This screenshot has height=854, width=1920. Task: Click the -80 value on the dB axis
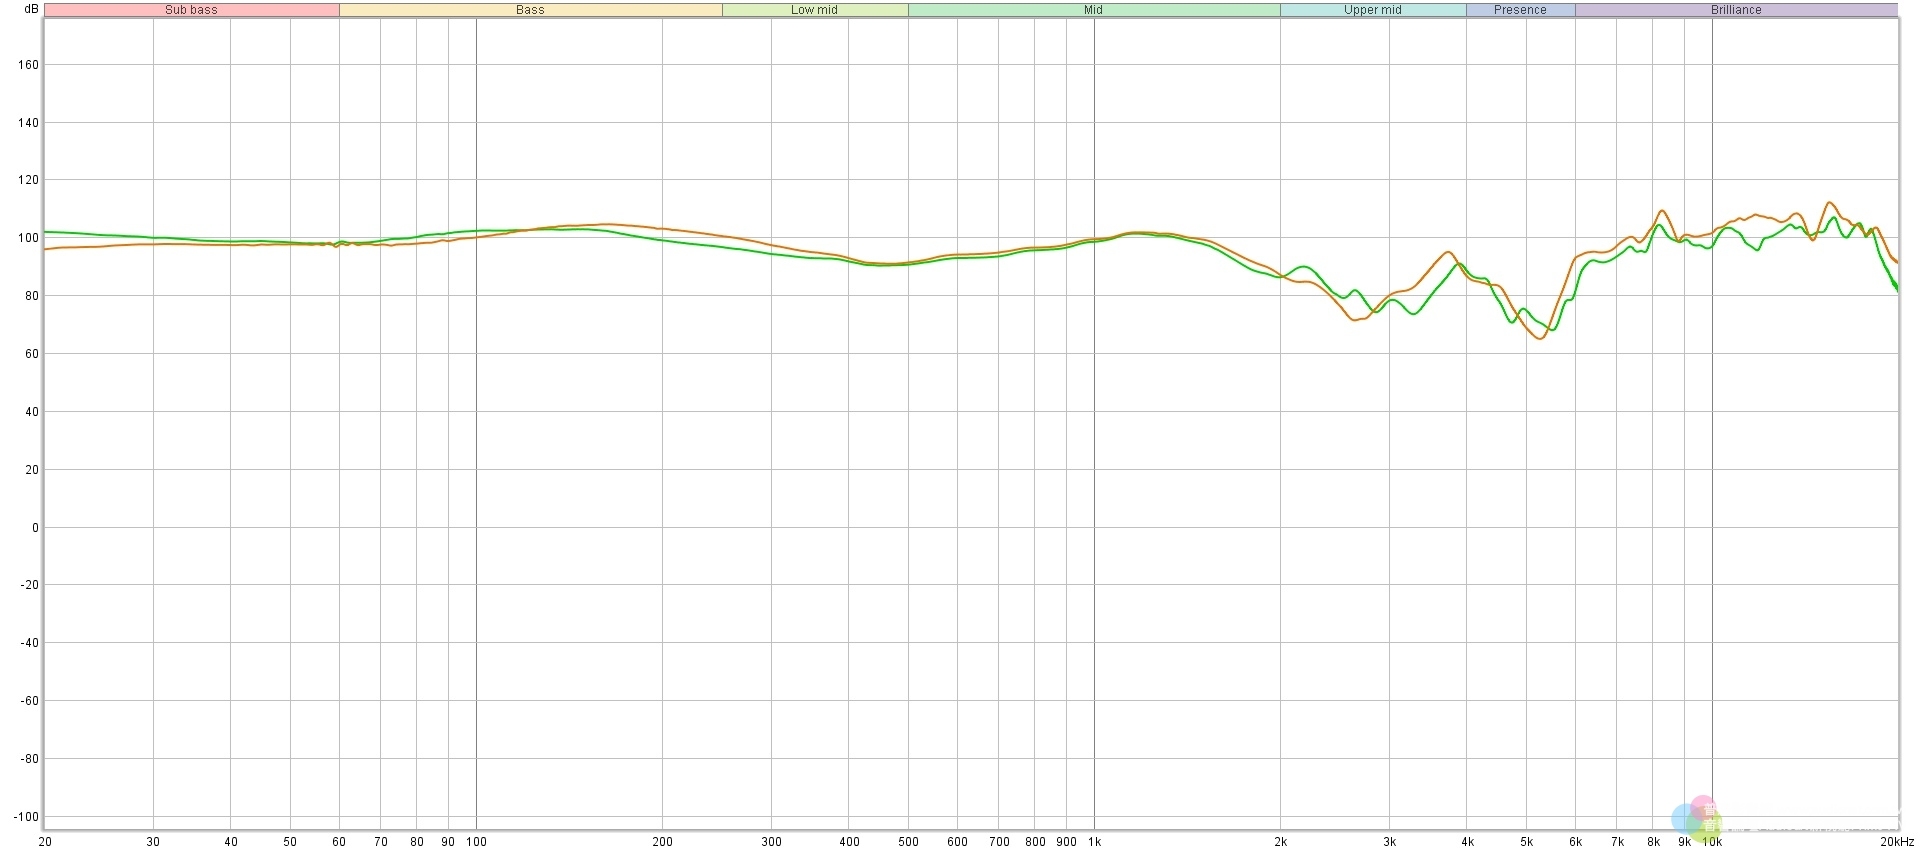click(x=28, y=759)
